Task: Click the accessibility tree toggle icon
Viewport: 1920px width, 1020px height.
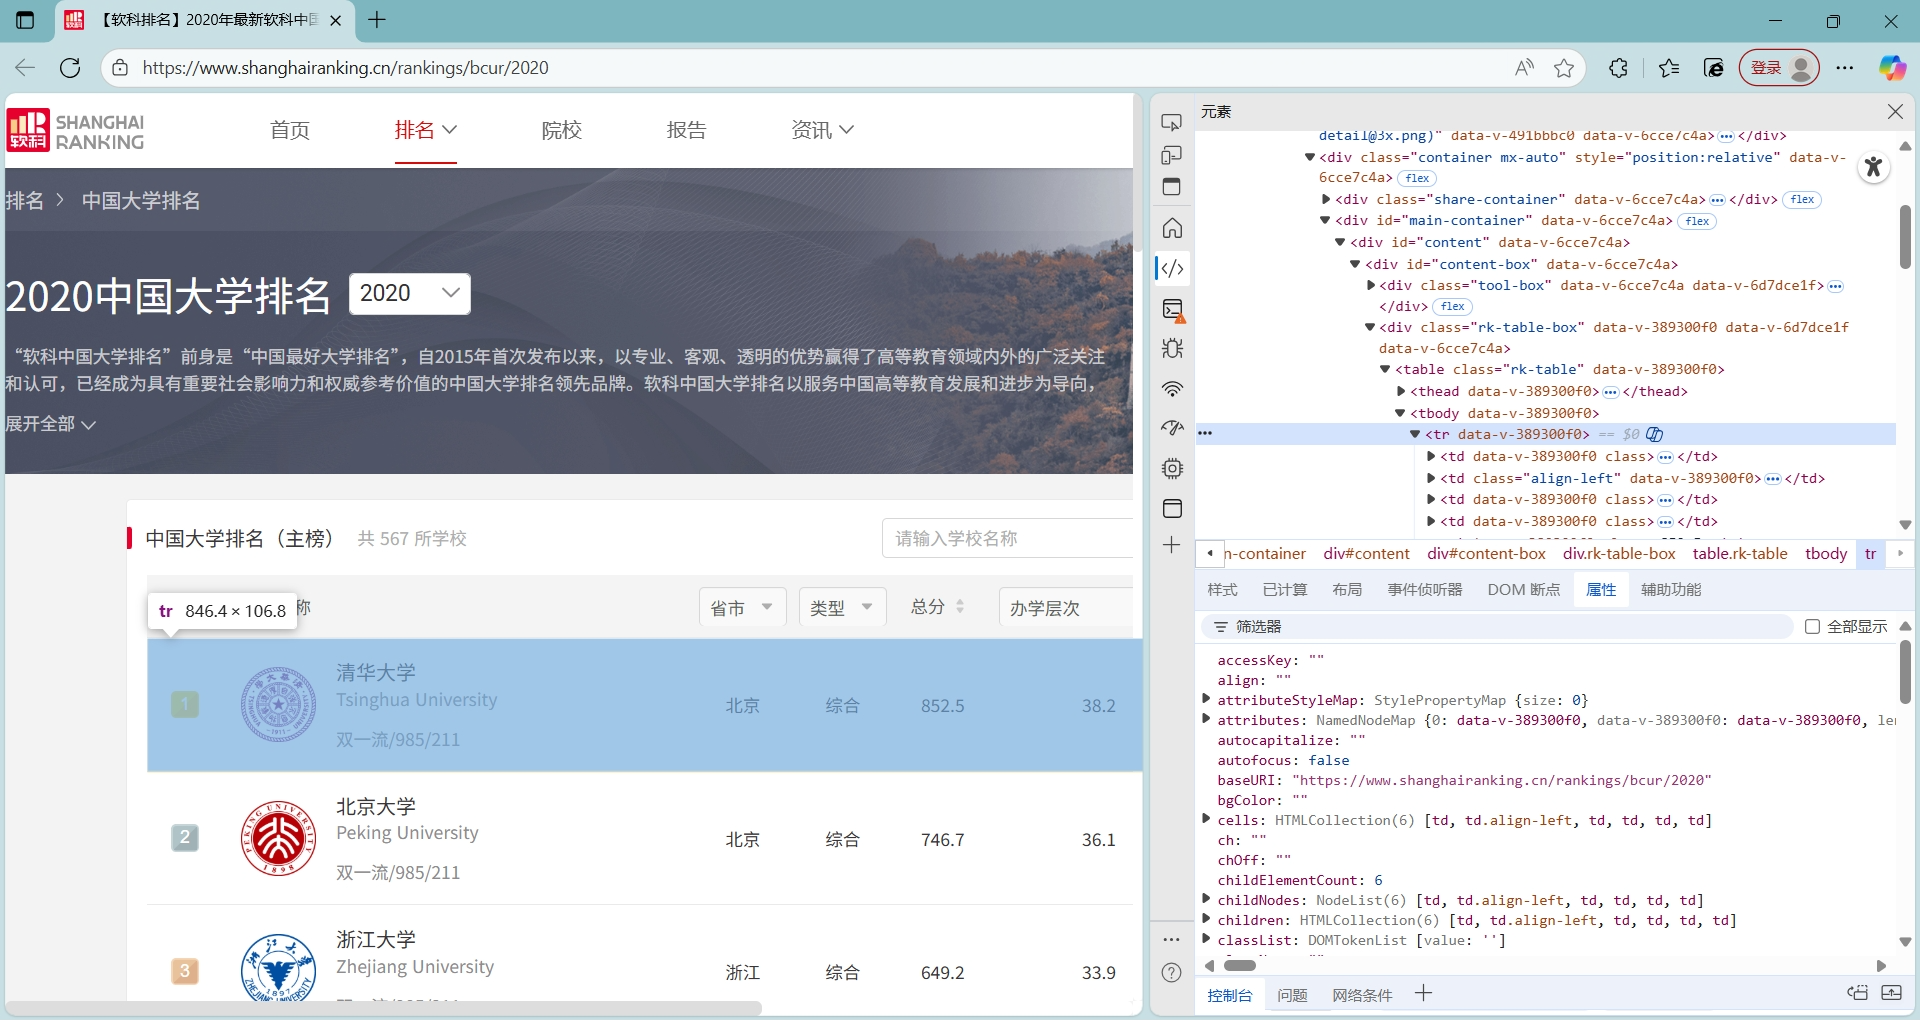Action: (1874, 167)
